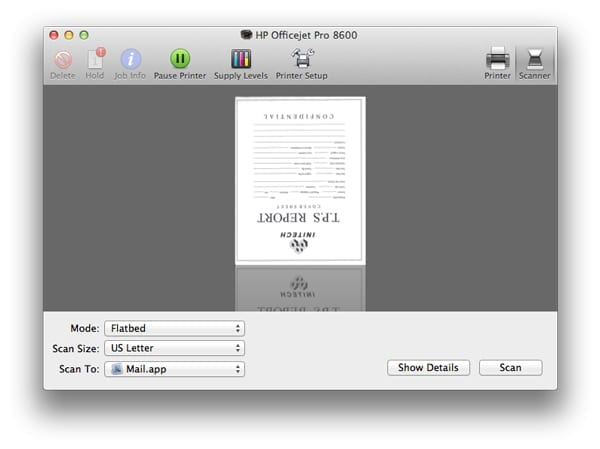Screen dimensions: 600x449
Task: Click the HP Officejet Pro 8600 window title
Action: coord(306,35)
